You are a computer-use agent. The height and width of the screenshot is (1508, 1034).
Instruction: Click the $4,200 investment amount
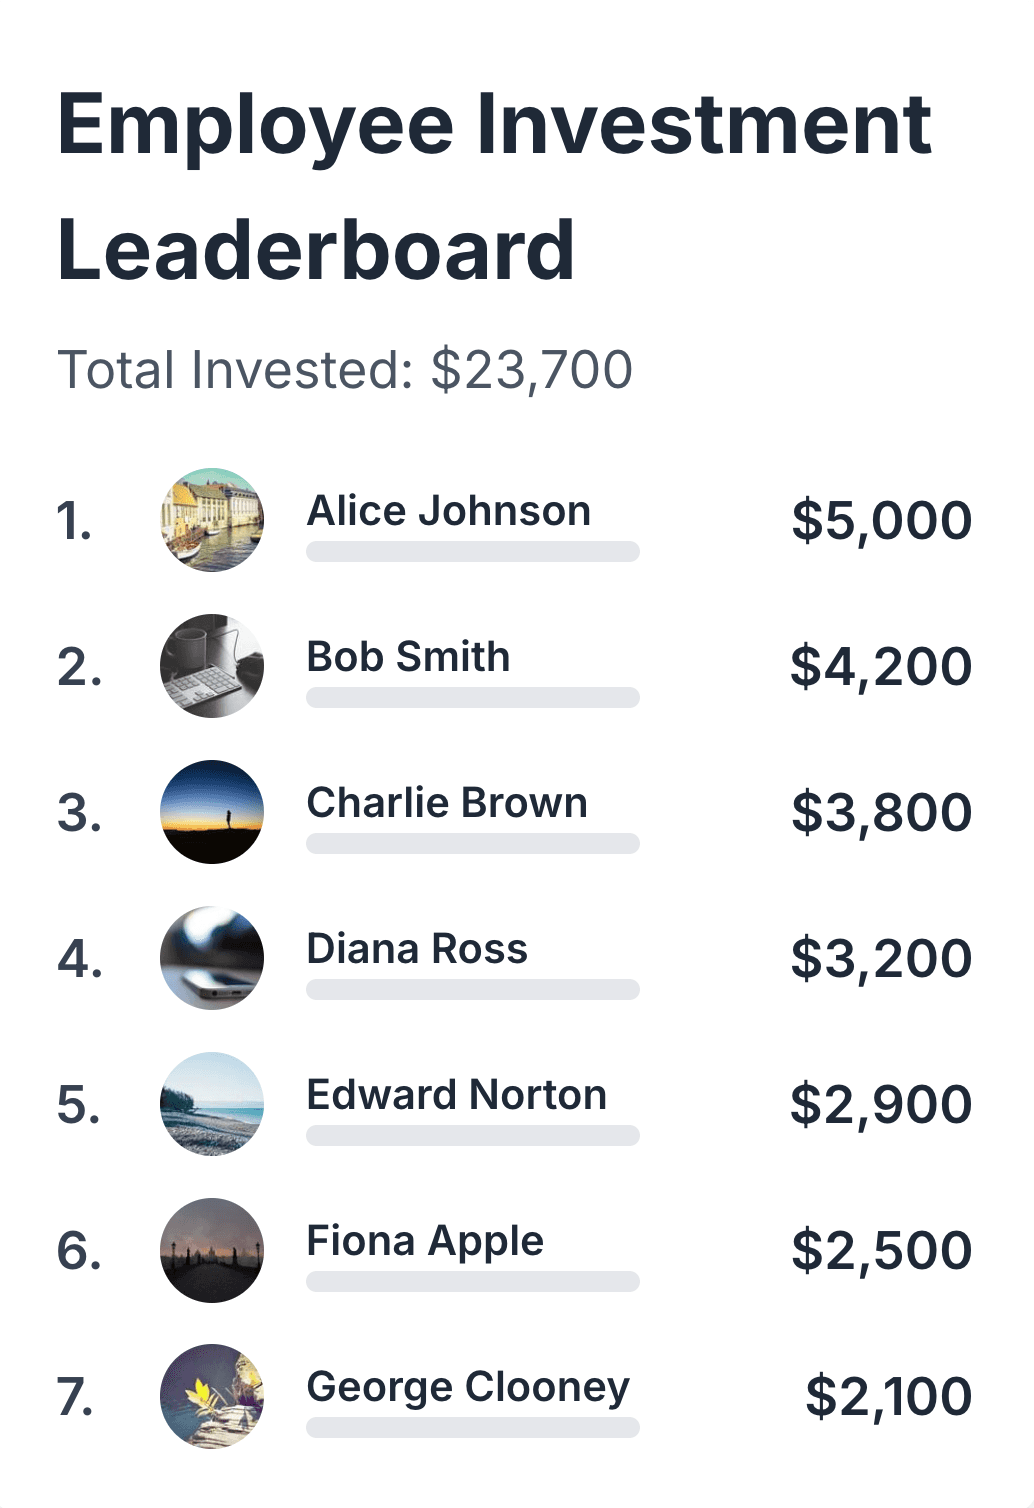click(881, 667)
